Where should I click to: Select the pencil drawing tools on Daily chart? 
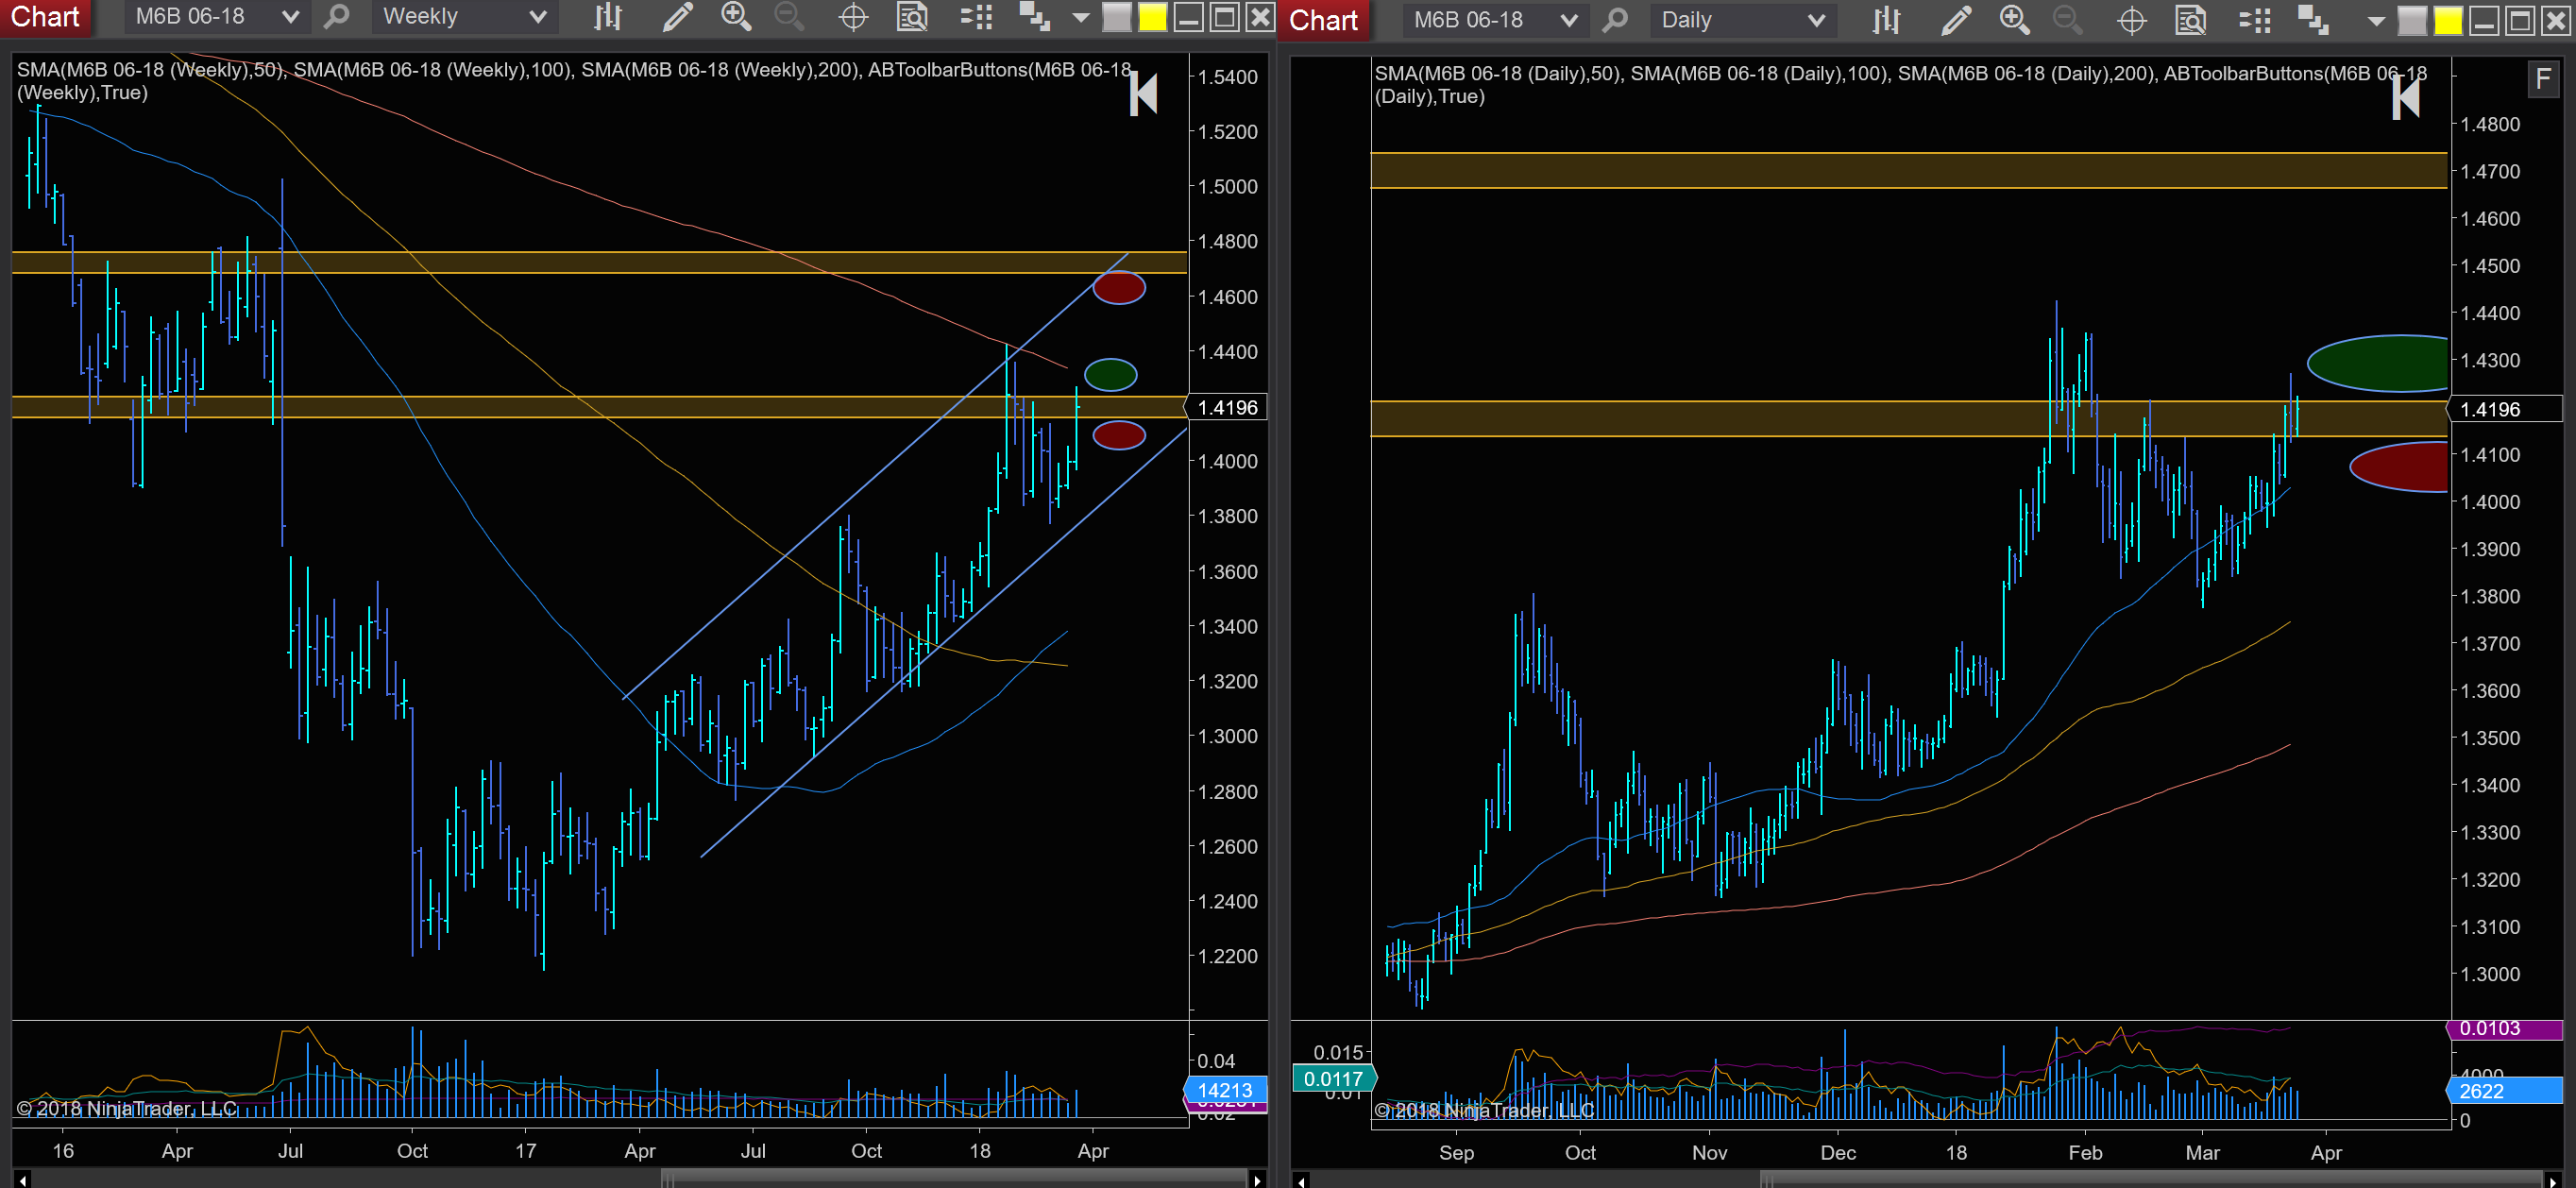point(1955,20)
